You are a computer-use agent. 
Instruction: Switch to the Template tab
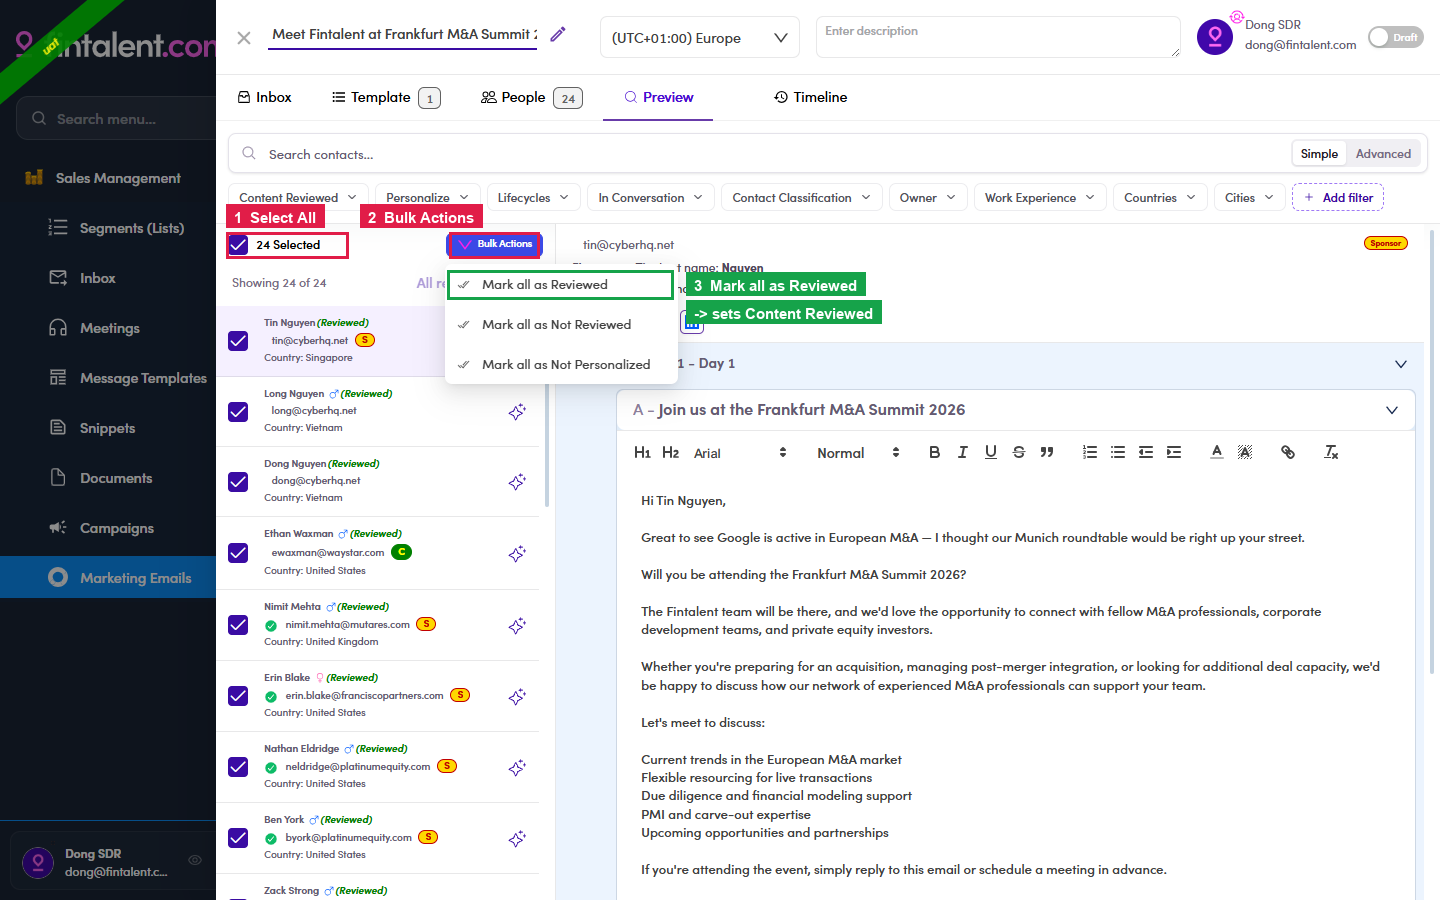[386, 97]
